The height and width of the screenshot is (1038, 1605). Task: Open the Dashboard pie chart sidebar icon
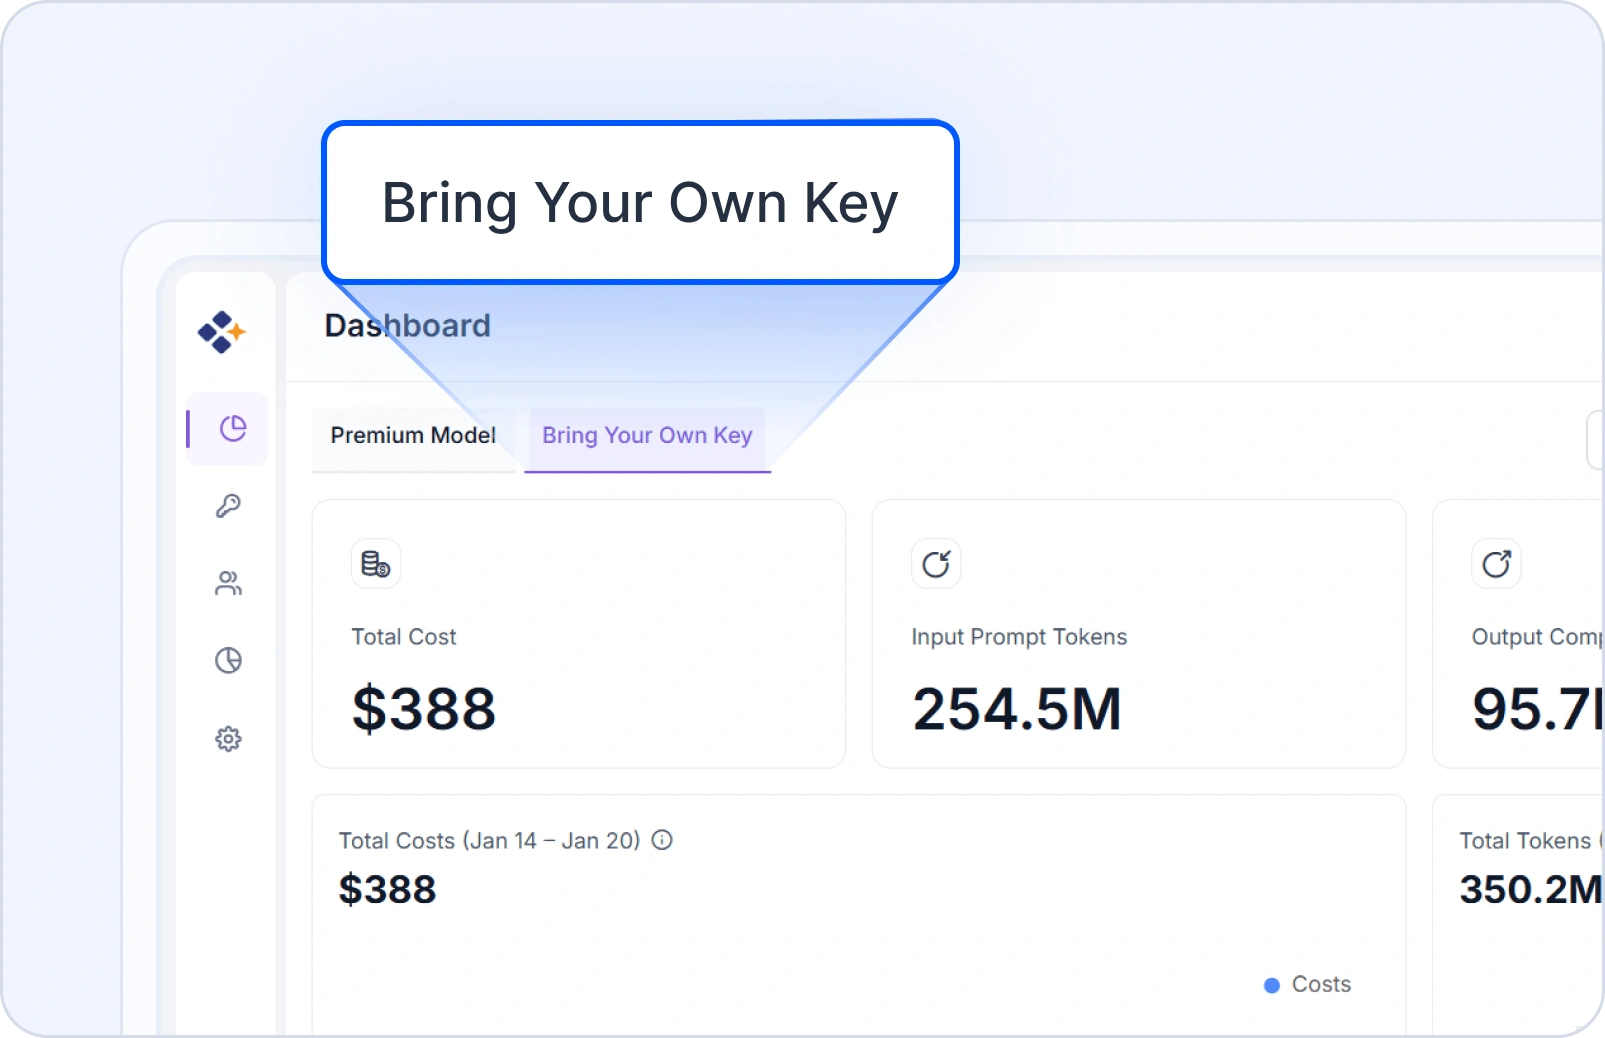(232, 429)
